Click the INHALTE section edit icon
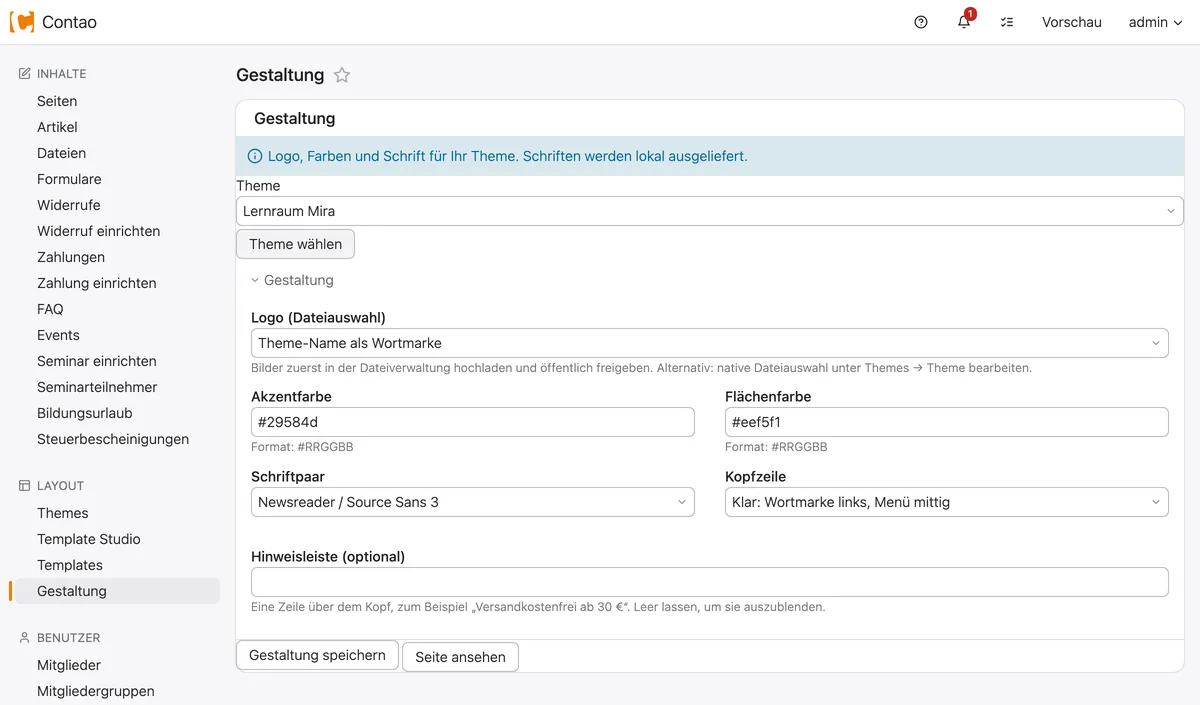 click(25, 74)
